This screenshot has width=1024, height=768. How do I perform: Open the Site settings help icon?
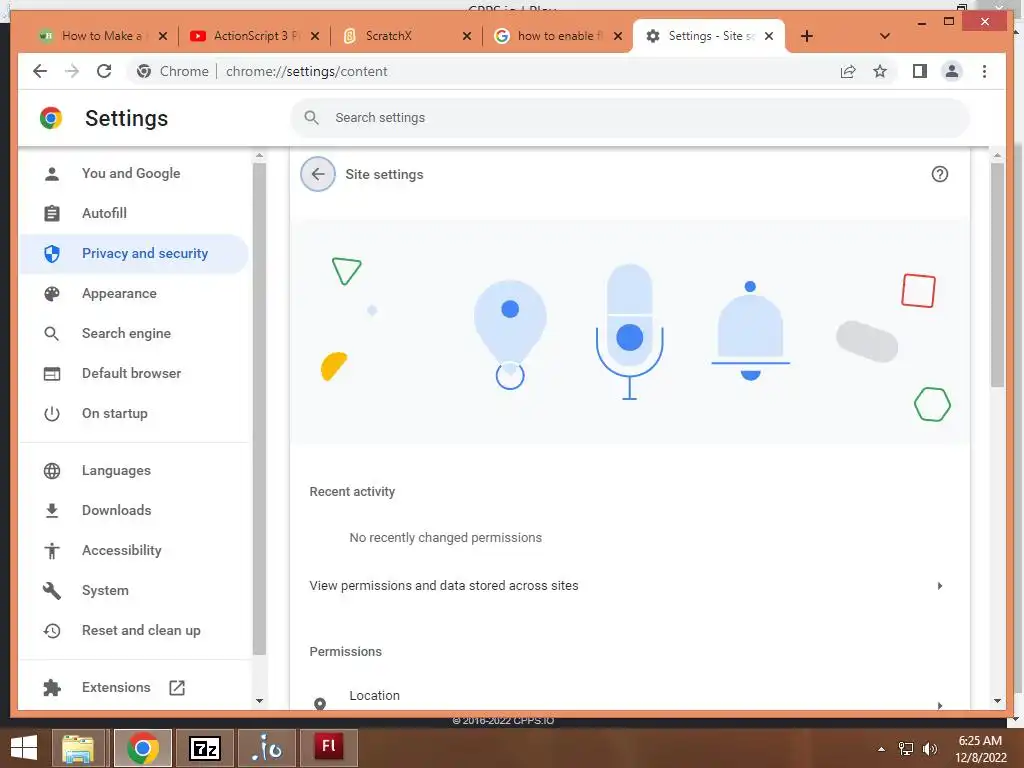click(x=939, y=174)
